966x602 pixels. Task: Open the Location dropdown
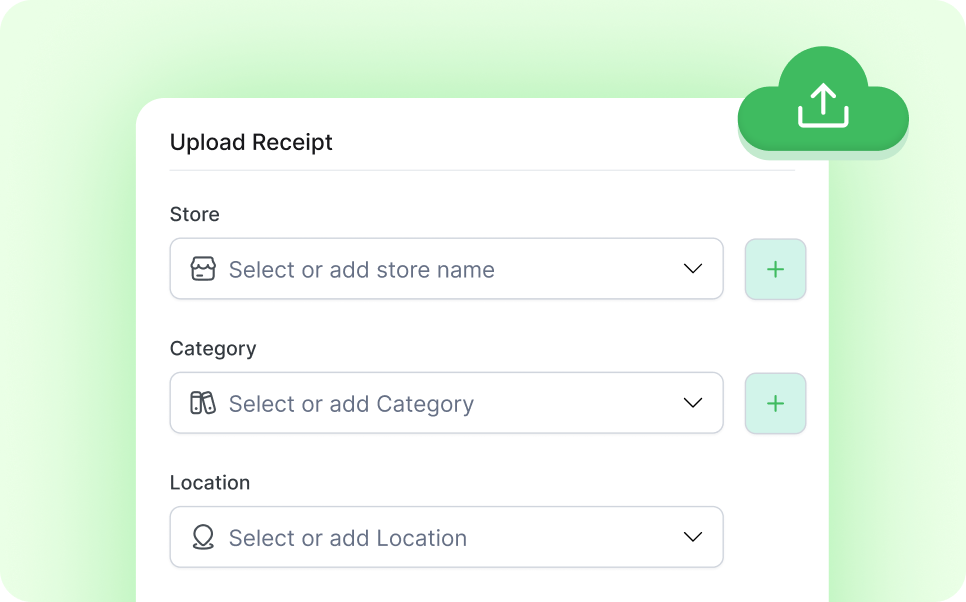[692, 537]
